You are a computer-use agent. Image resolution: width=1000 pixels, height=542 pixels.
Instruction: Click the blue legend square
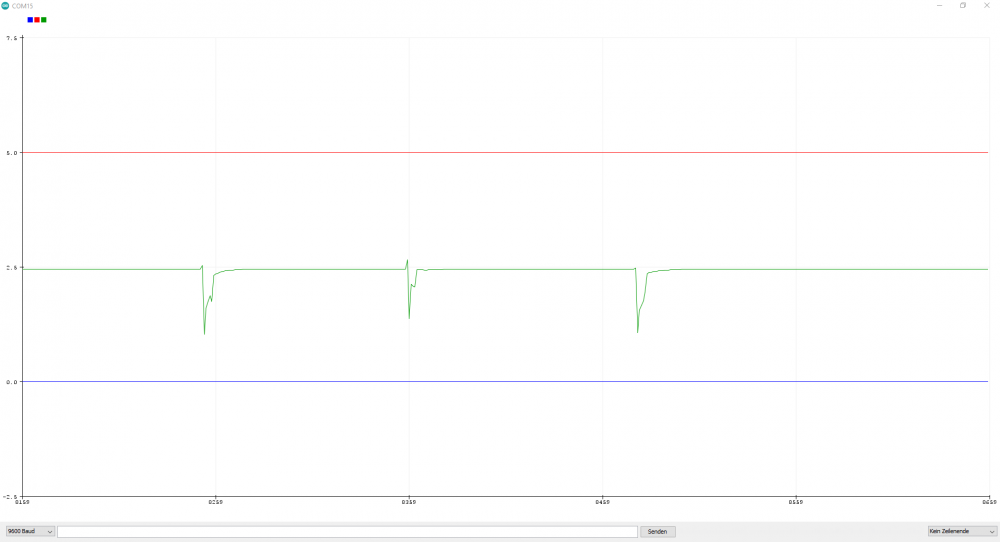click(30, 19)
